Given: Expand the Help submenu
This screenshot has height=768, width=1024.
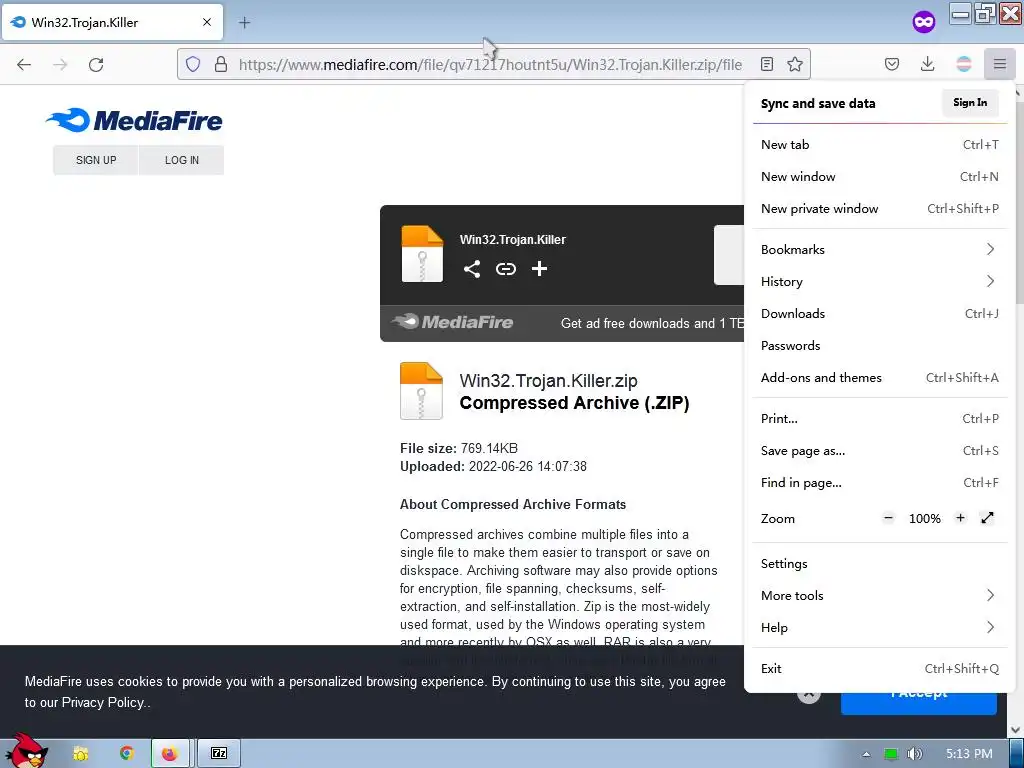Looking at the screenshot, I should click(880, 628).
